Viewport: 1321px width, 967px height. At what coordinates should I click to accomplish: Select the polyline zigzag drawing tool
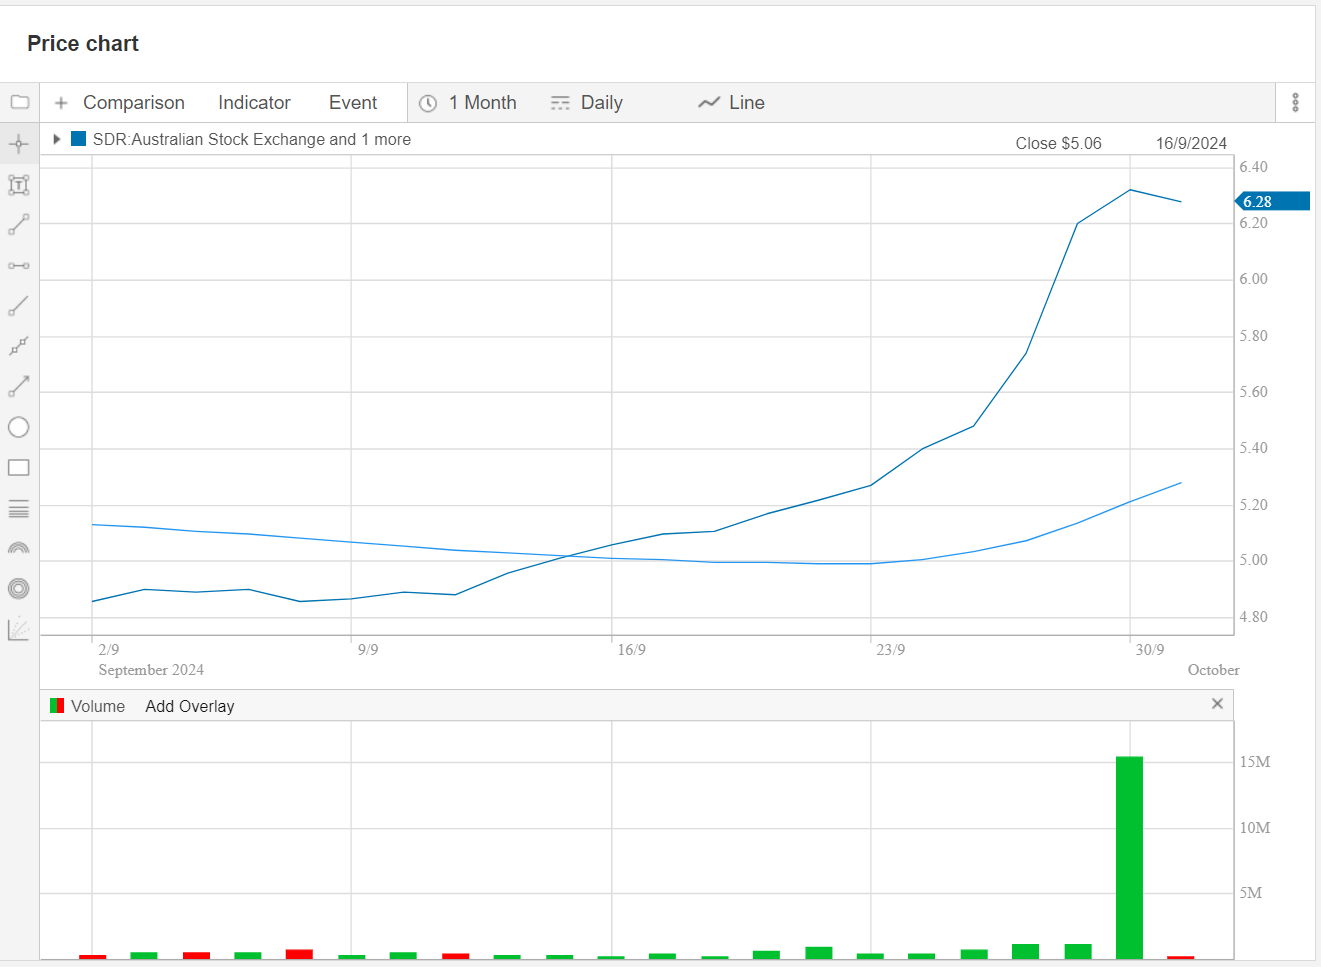click(x=19, y=346)
